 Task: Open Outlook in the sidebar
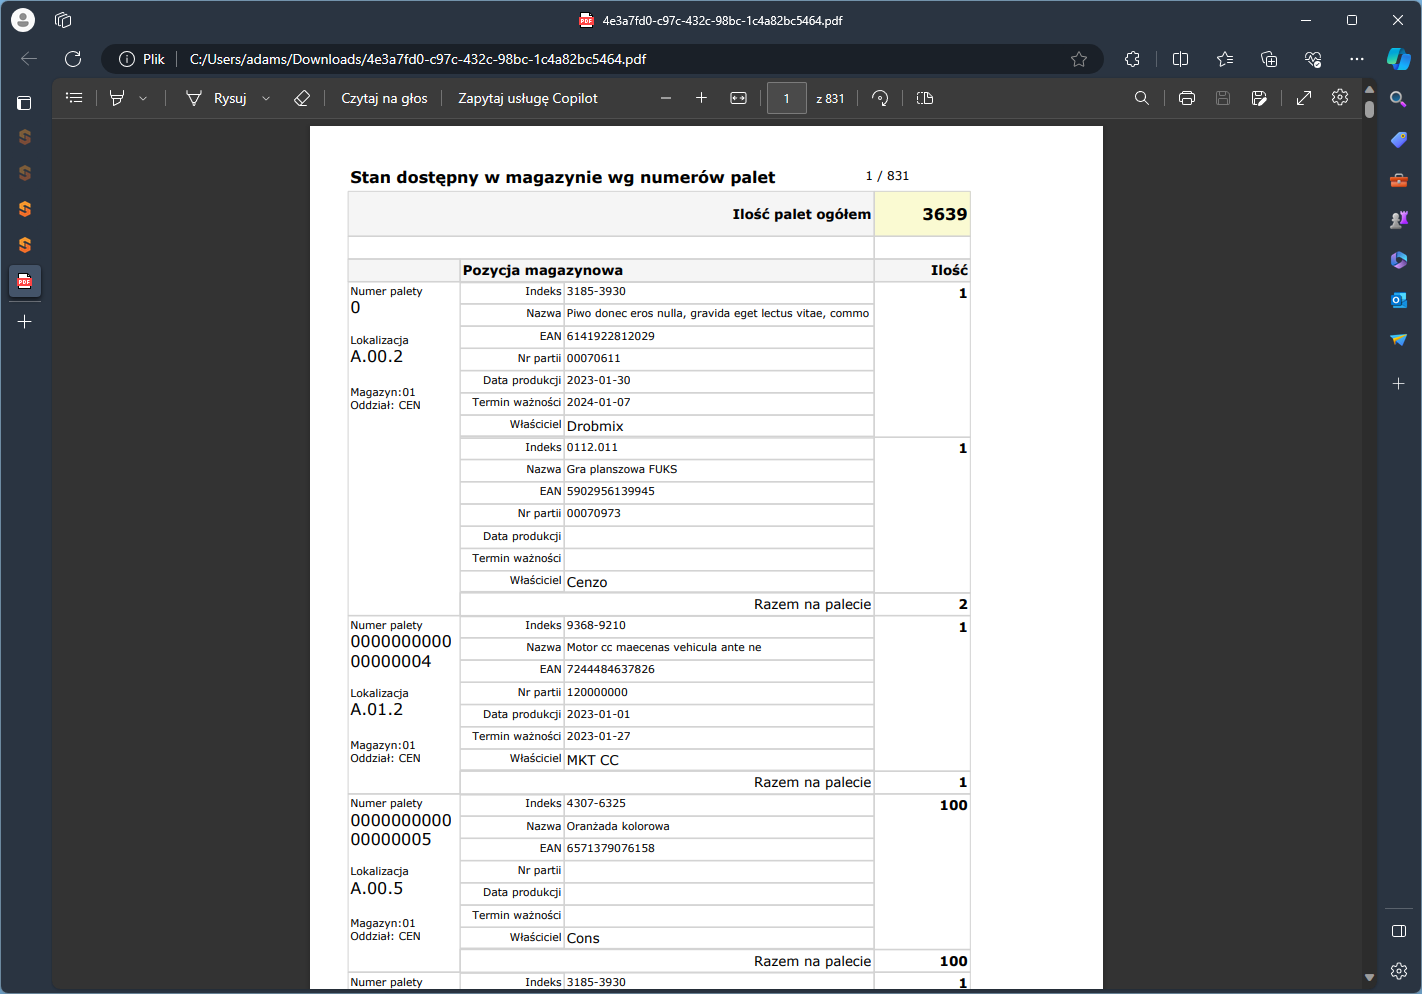(1399, 300)
